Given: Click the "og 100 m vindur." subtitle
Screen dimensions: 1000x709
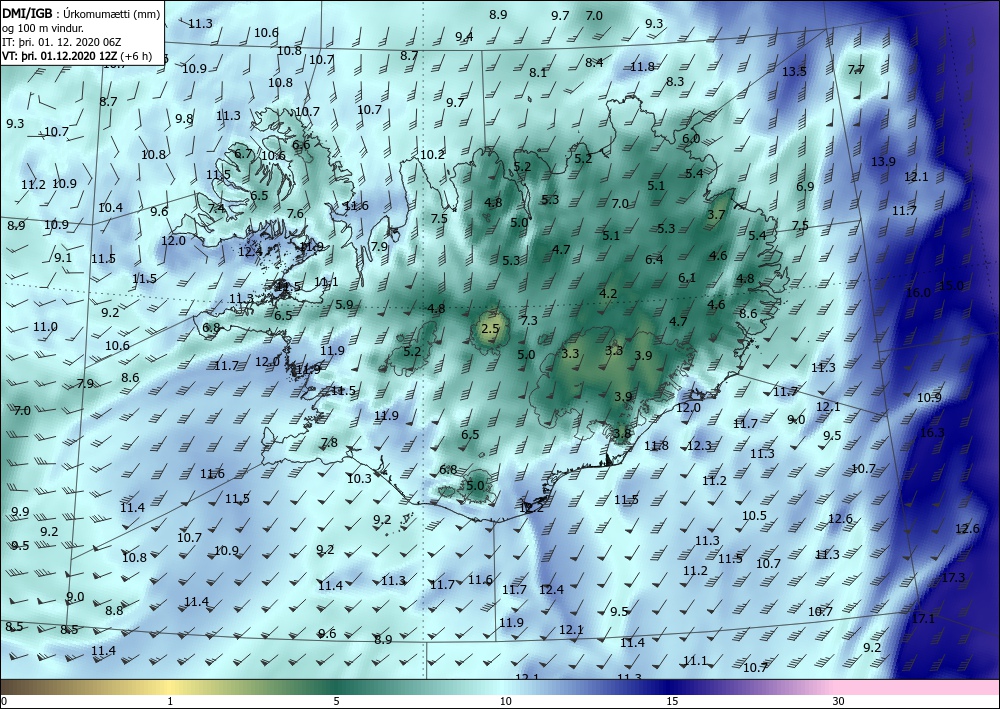Looking at the screenshot, I should [x=43, y=28].
